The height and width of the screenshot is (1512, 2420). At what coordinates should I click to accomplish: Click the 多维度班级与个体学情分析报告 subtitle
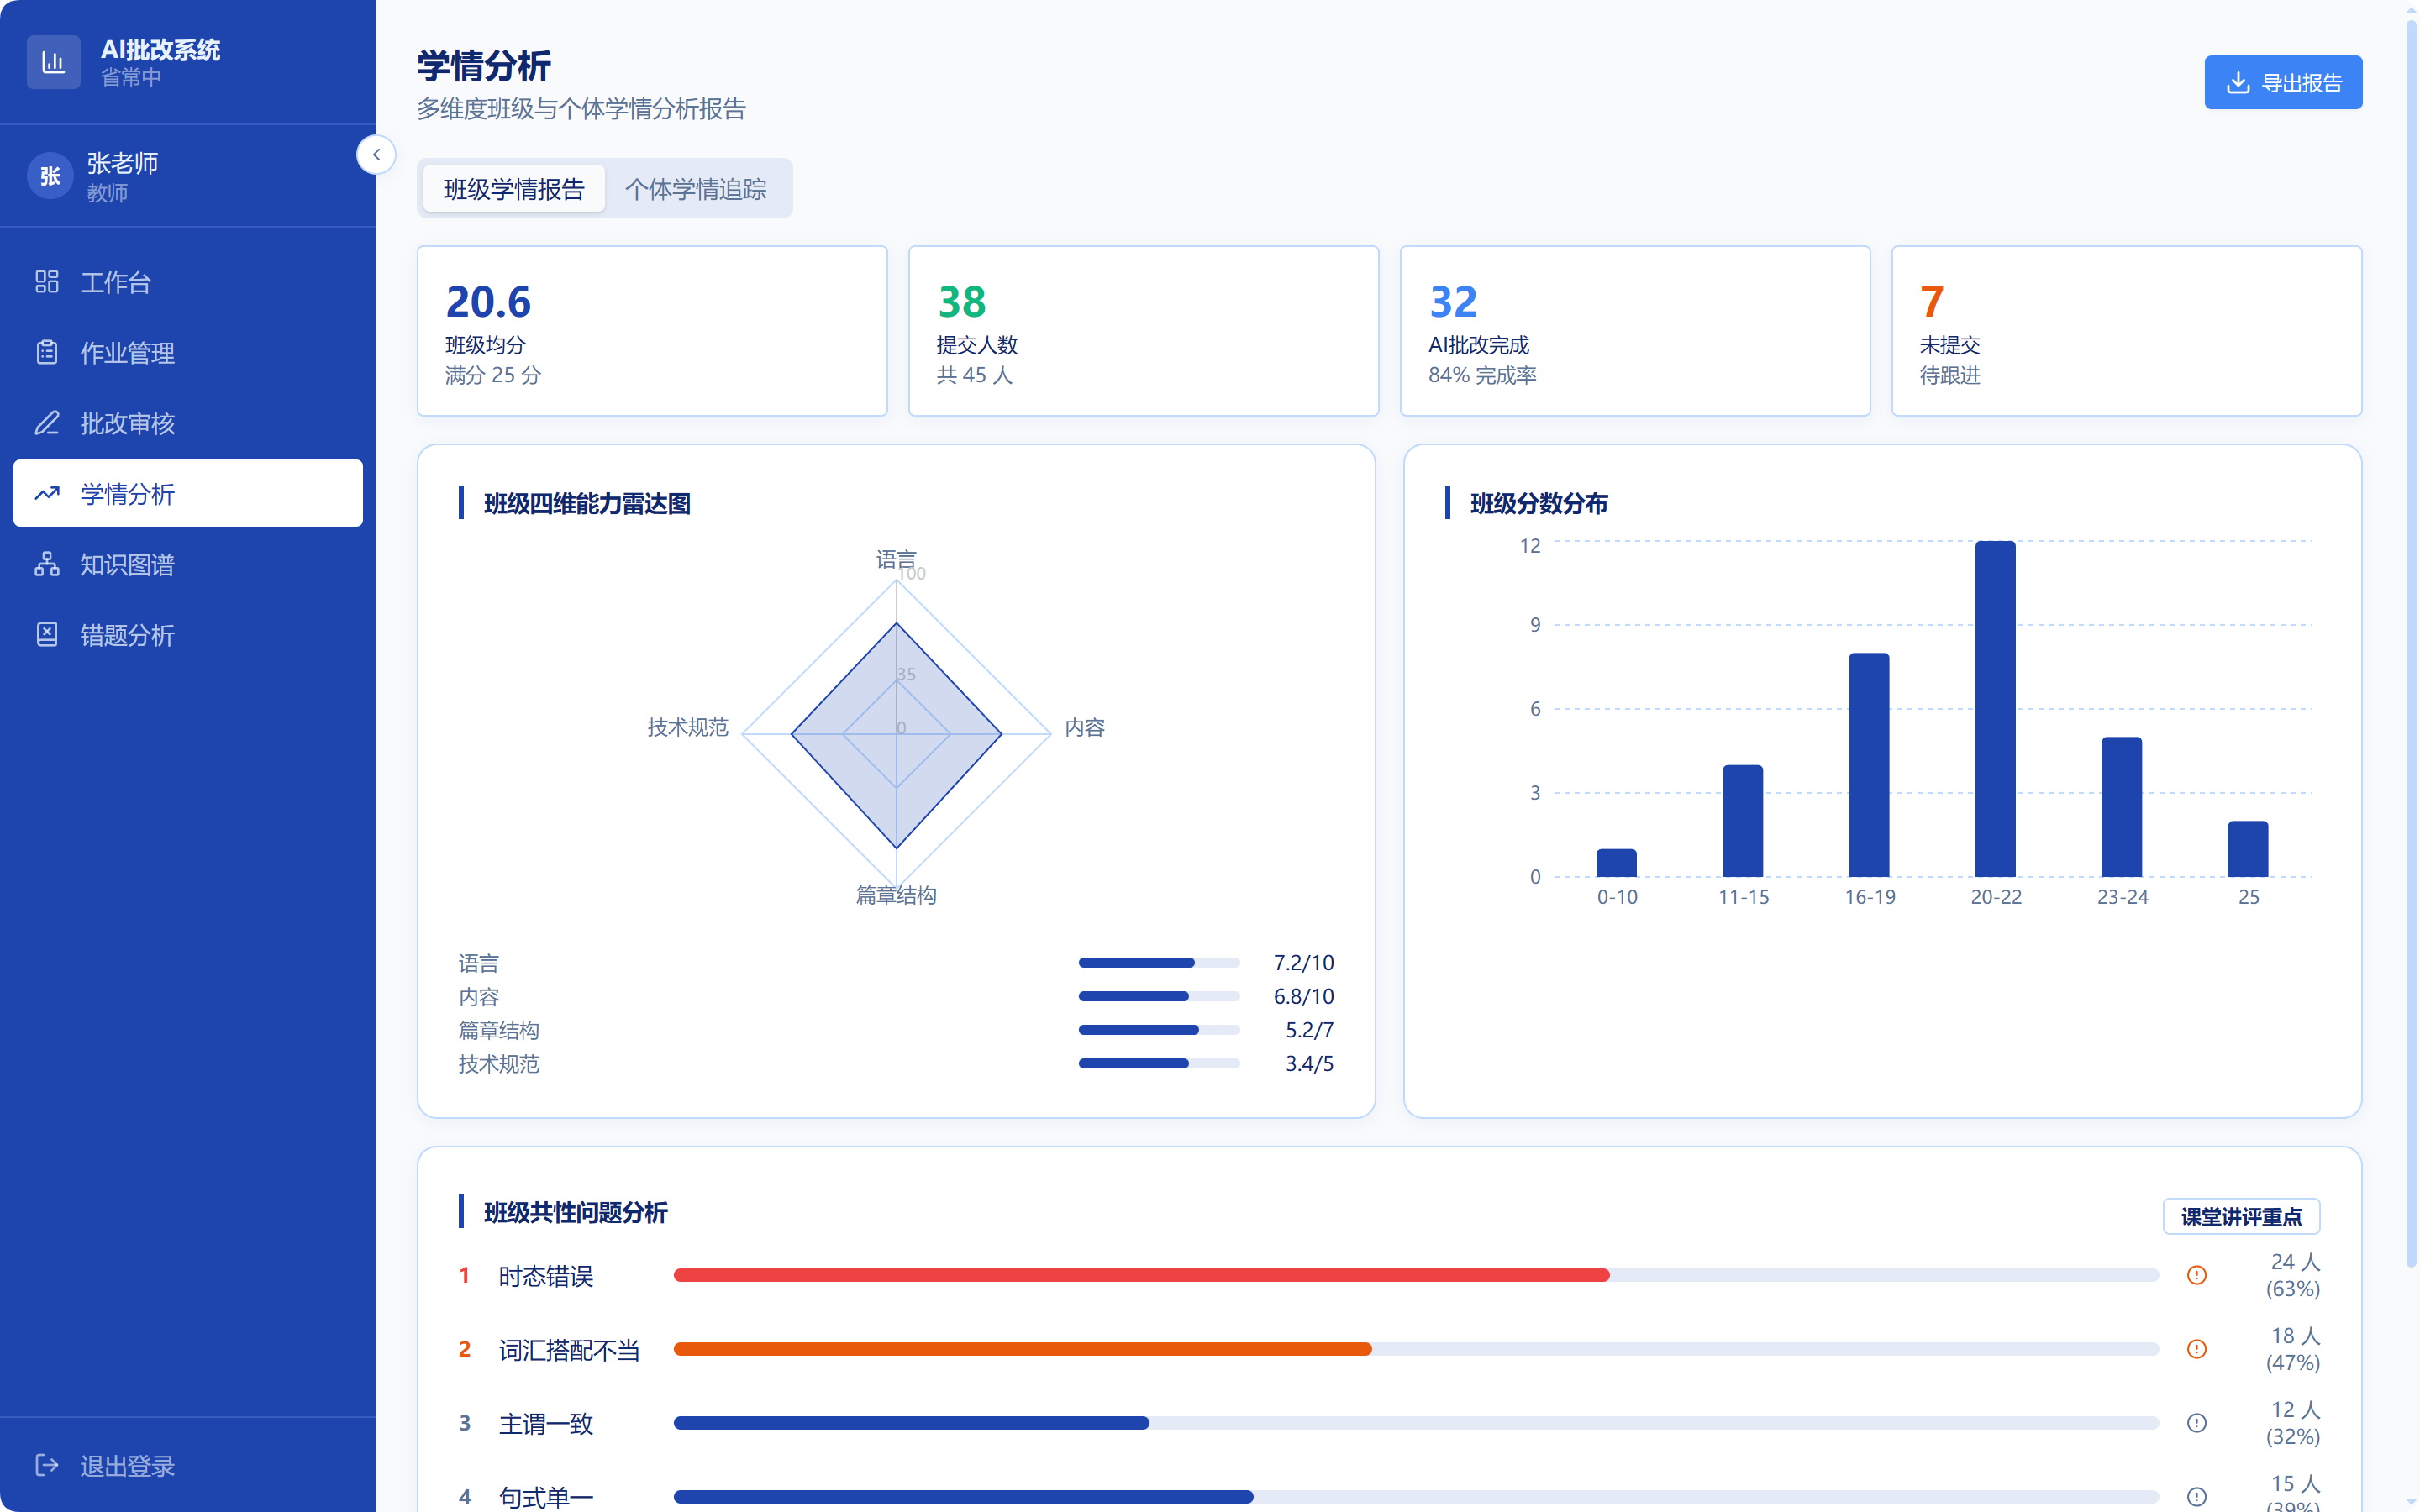tap(581, 108)
